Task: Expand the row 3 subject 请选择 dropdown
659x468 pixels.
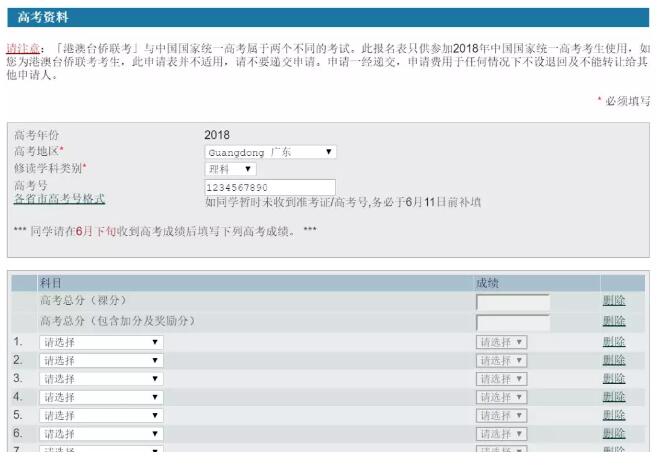Action: pyautogui.click(x=101, y=379)
